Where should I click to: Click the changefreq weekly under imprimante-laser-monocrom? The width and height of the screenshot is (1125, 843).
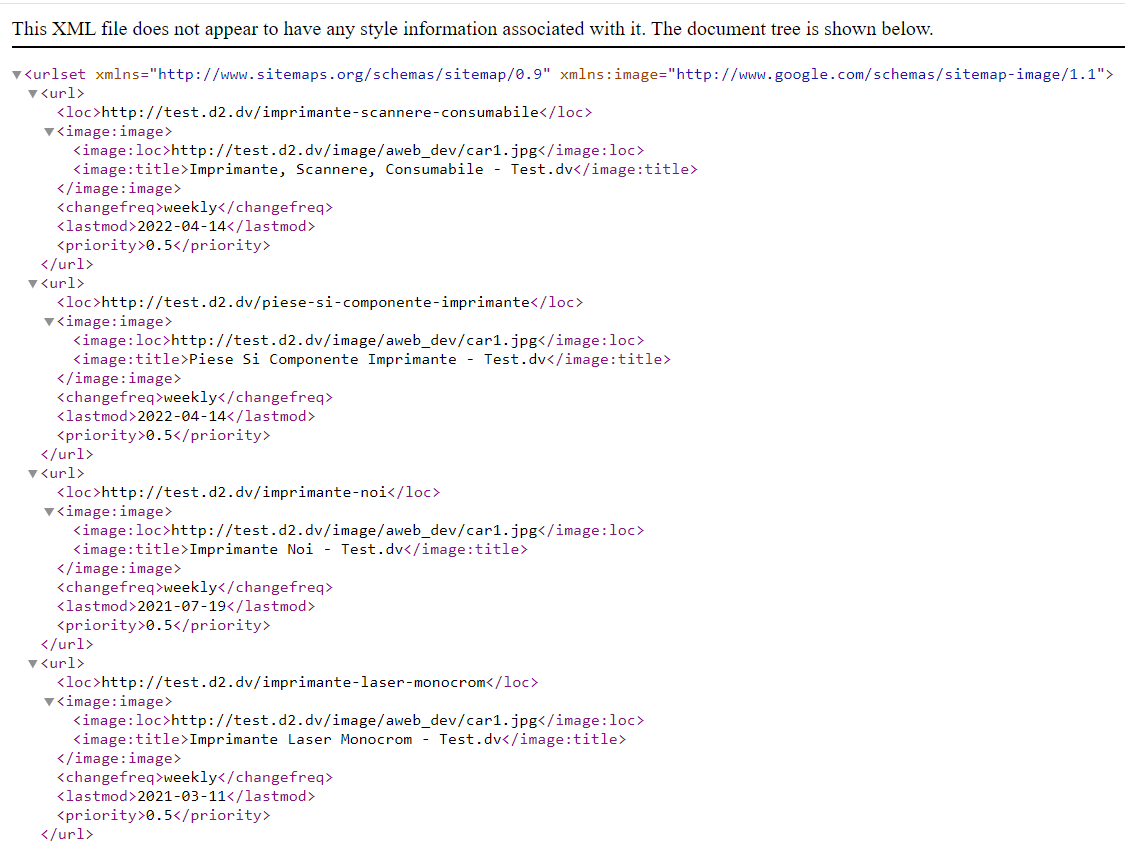tap(190, 778)
